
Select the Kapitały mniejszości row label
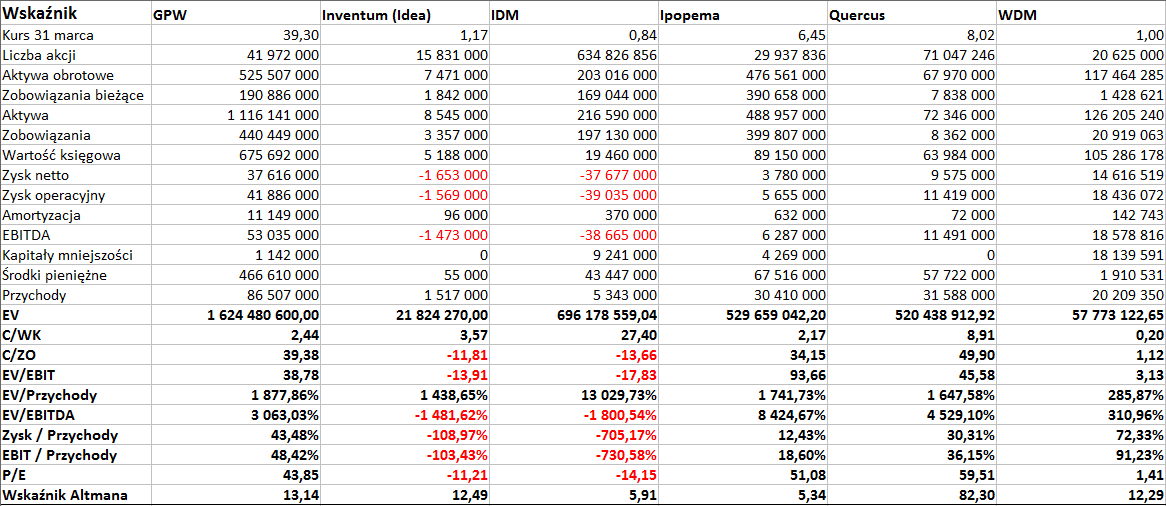(x=68, y=256)
